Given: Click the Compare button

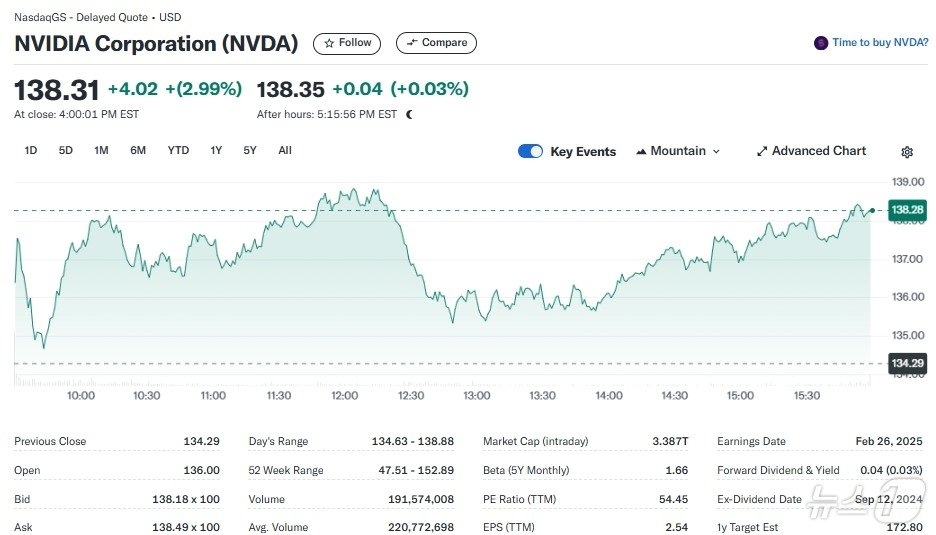Looking at the screenshot, I should (x=436, y=43).
